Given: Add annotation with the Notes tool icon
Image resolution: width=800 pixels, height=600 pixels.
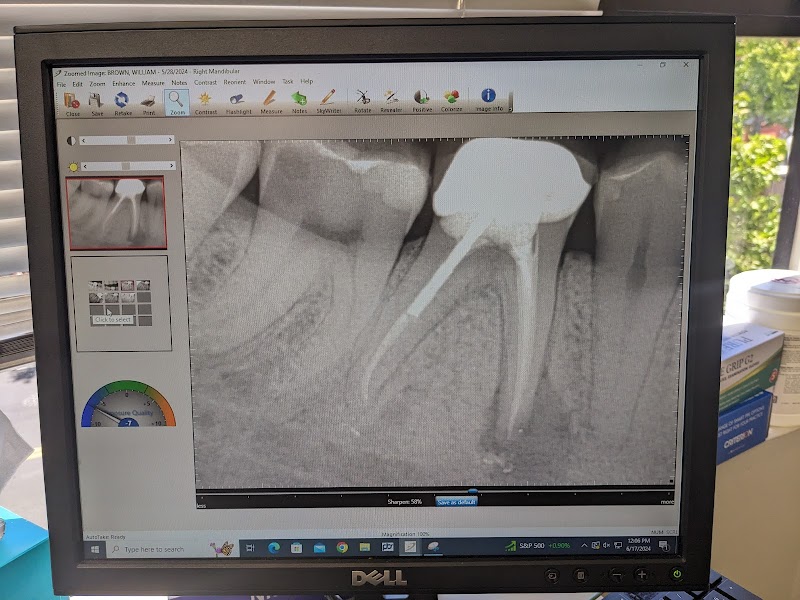Looking at the screenshot, I should (299, 102).
